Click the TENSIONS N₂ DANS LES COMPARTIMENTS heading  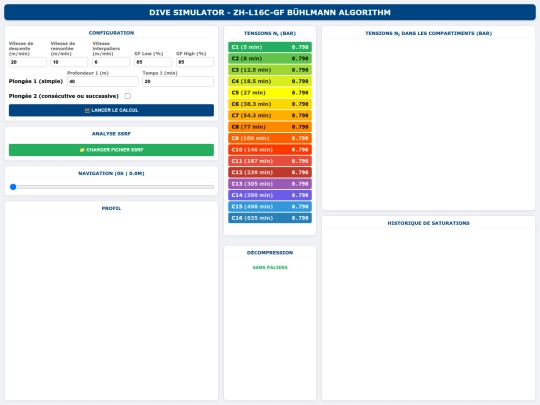tap(428, 33)
